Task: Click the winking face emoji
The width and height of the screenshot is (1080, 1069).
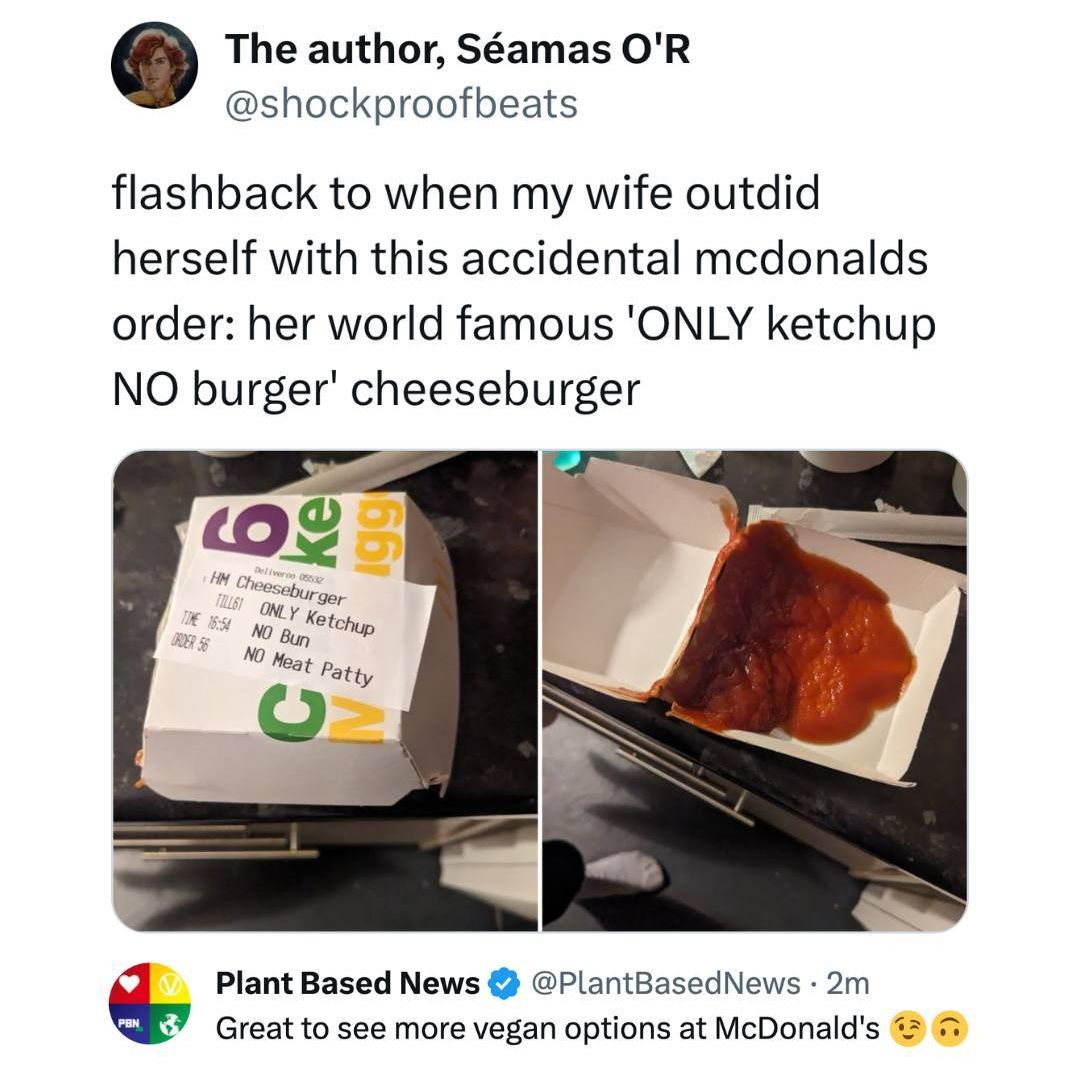Action: tap(908, 1028)
